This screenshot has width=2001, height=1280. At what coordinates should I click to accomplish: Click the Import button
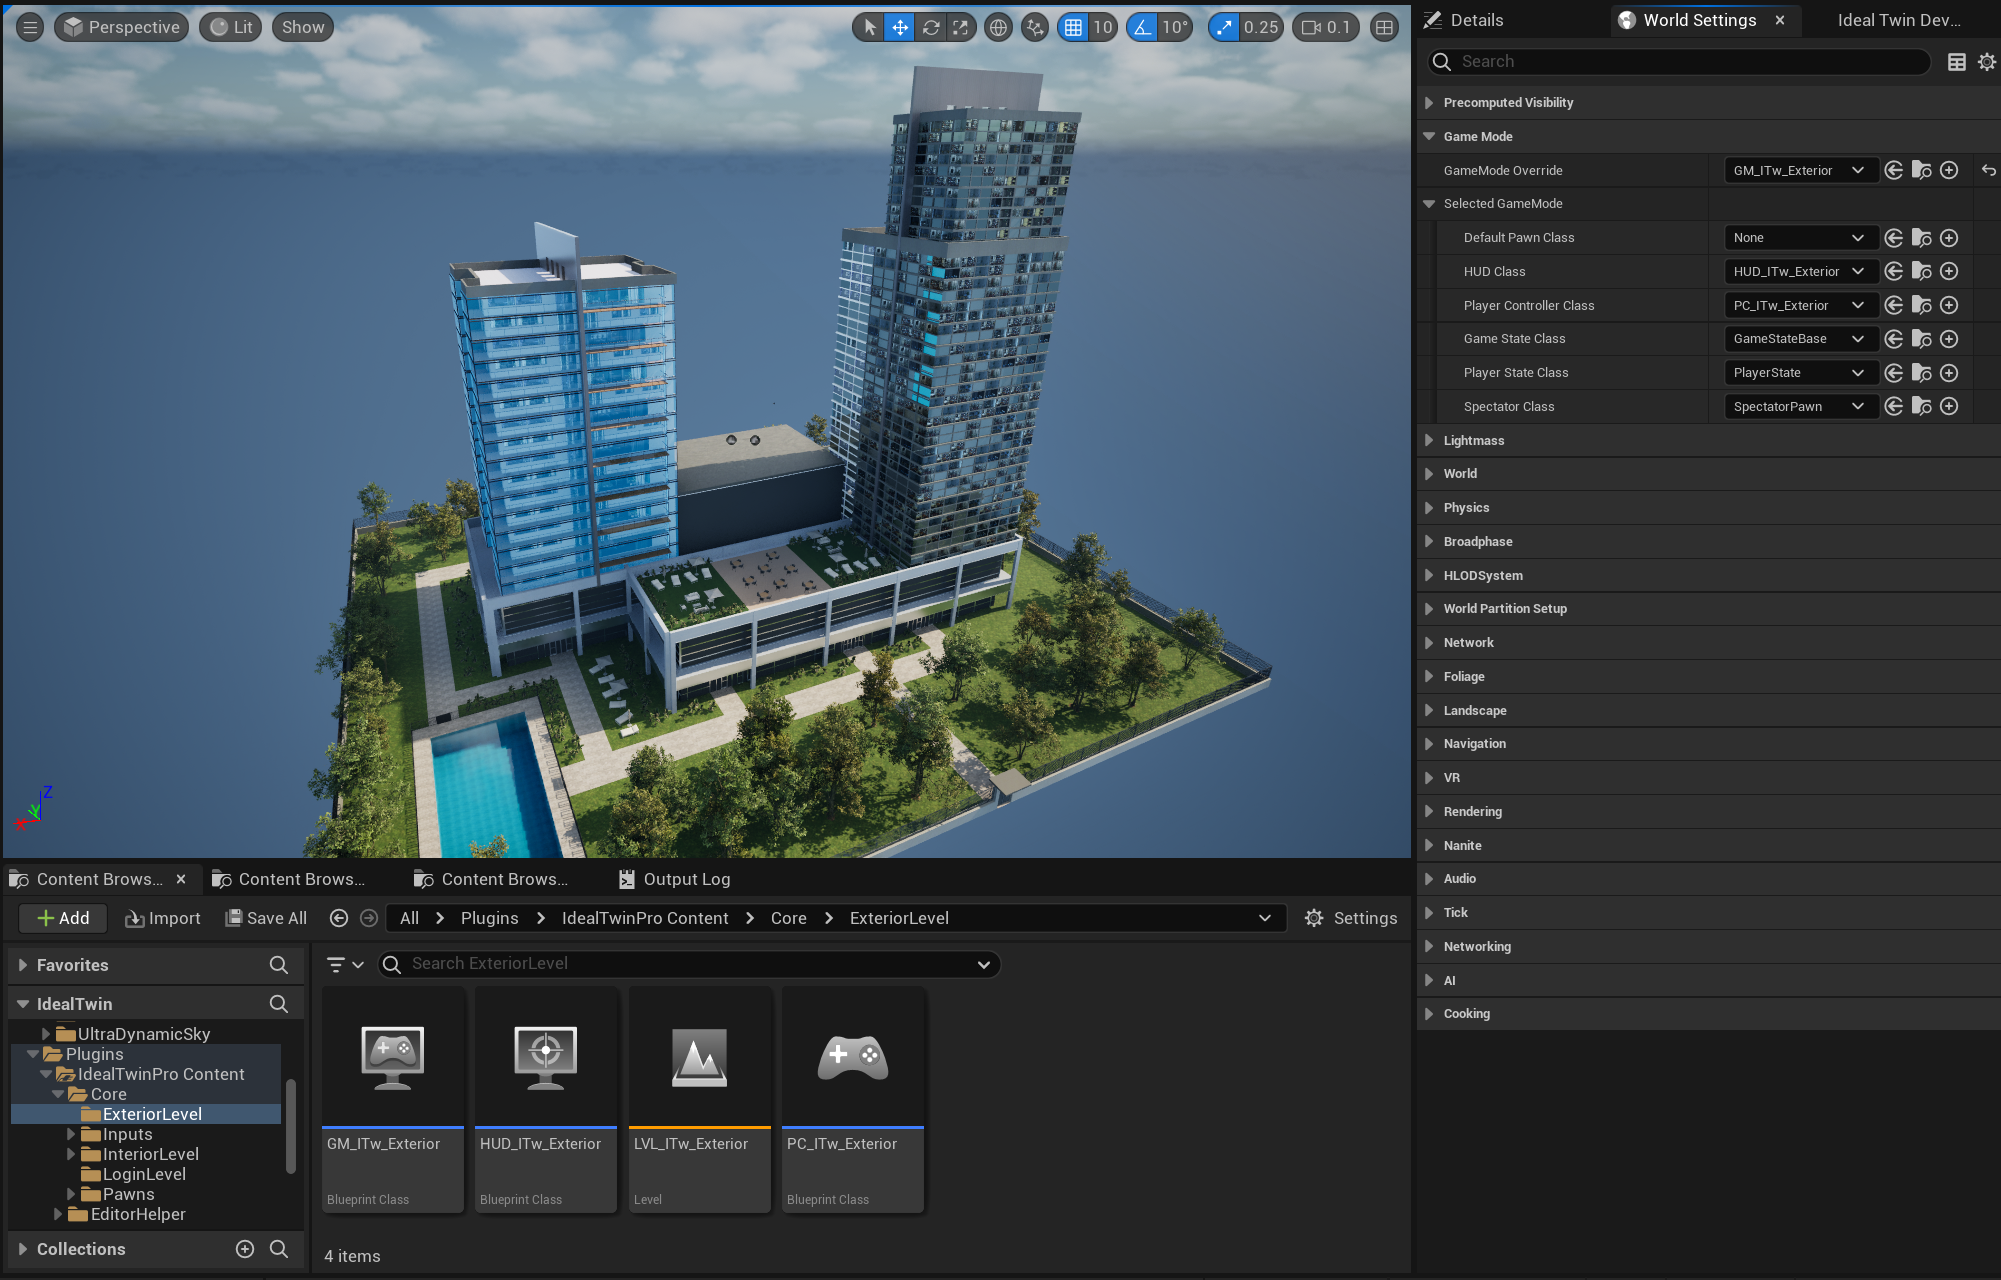(x=163, y=918)
